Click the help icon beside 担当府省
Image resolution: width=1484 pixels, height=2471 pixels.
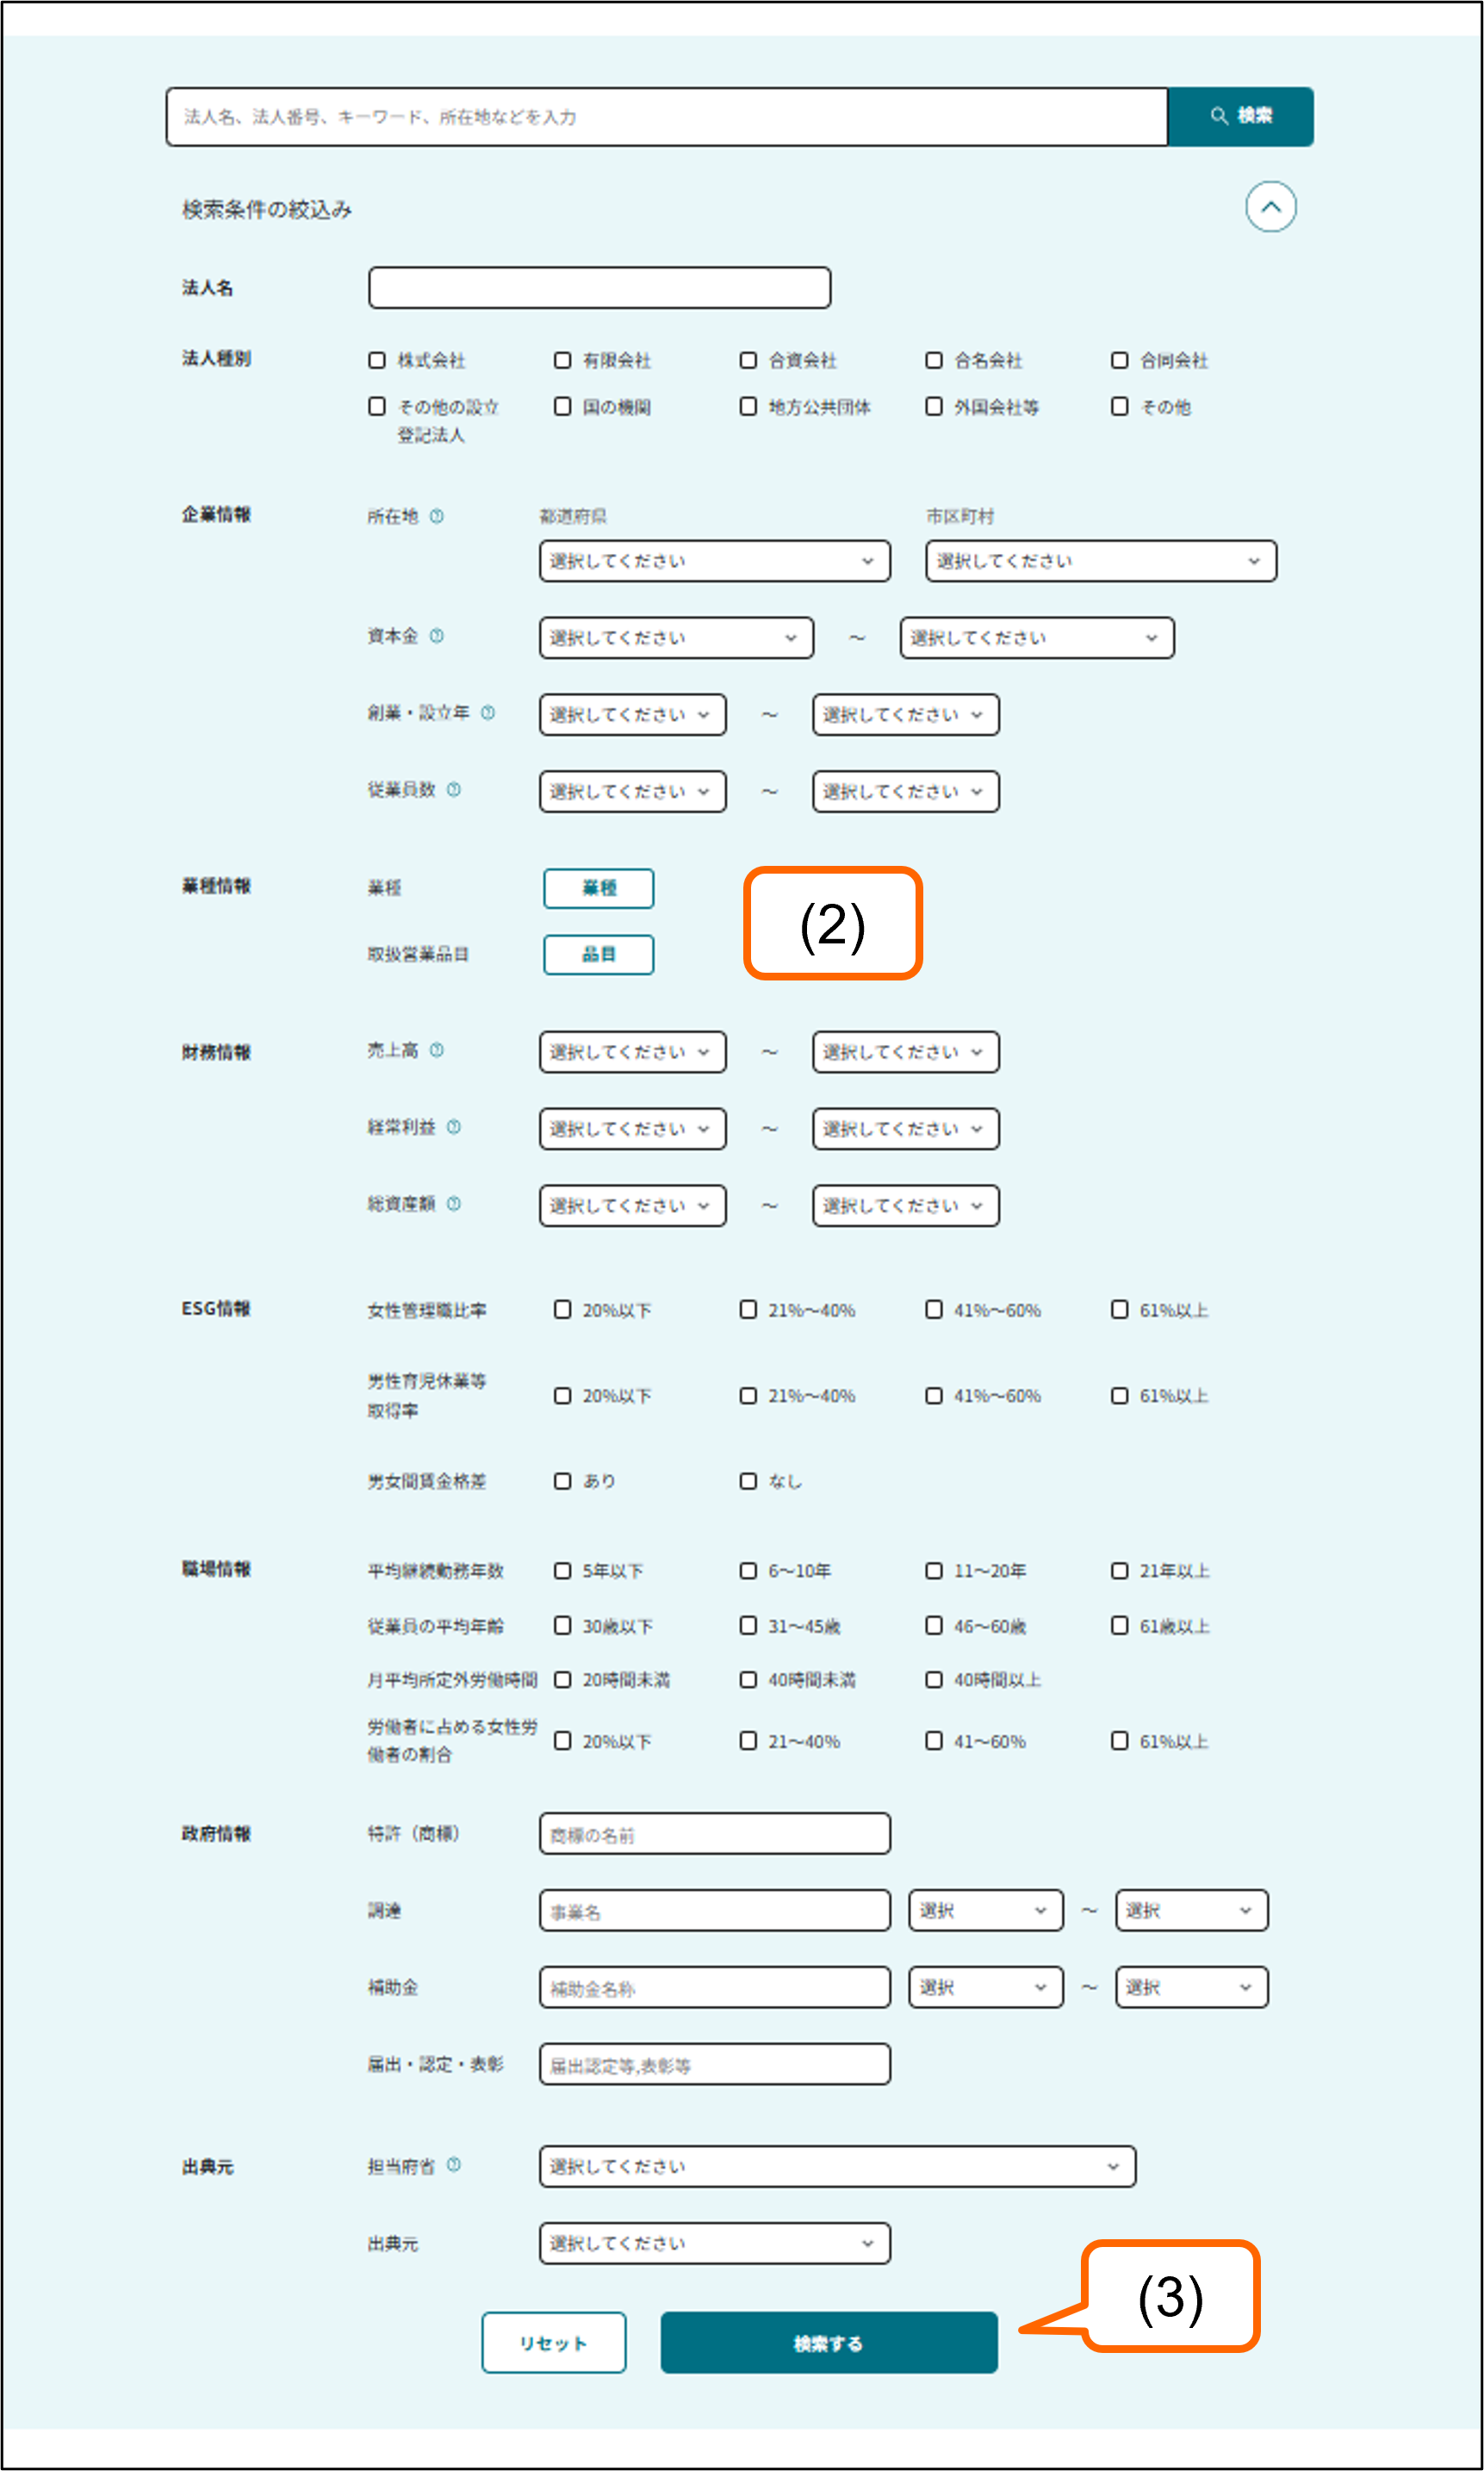(453, 2165)
